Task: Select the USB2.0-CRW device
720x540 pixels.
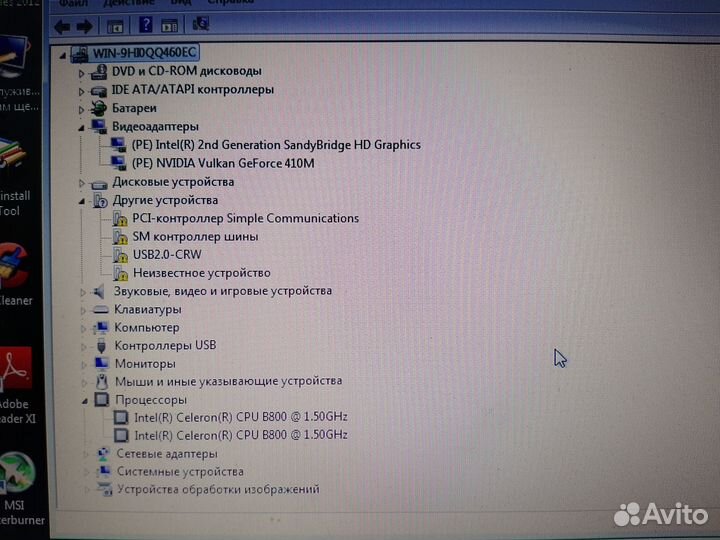Action: pyautogui.click(x=167, y=255)
